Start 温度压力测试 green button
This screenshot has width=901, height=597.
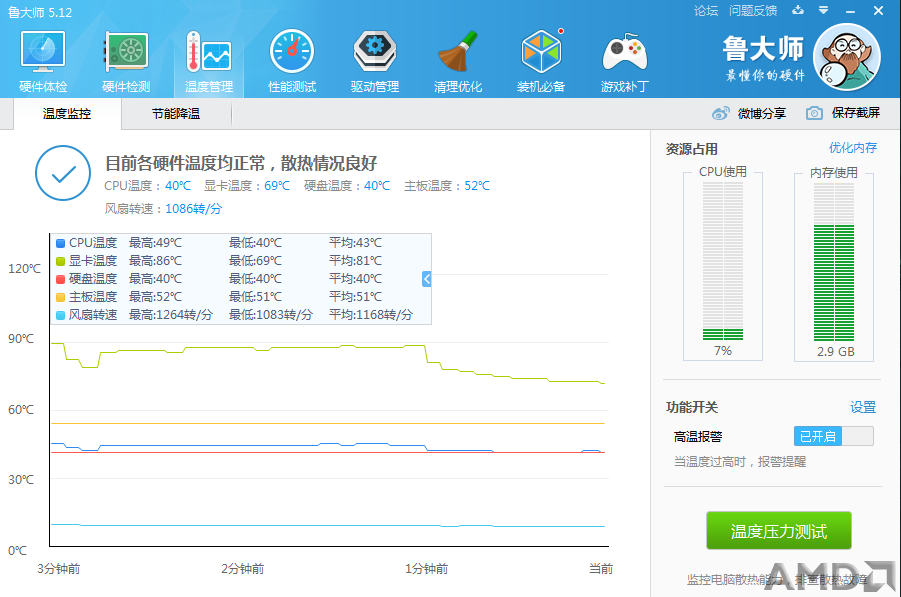779,531
